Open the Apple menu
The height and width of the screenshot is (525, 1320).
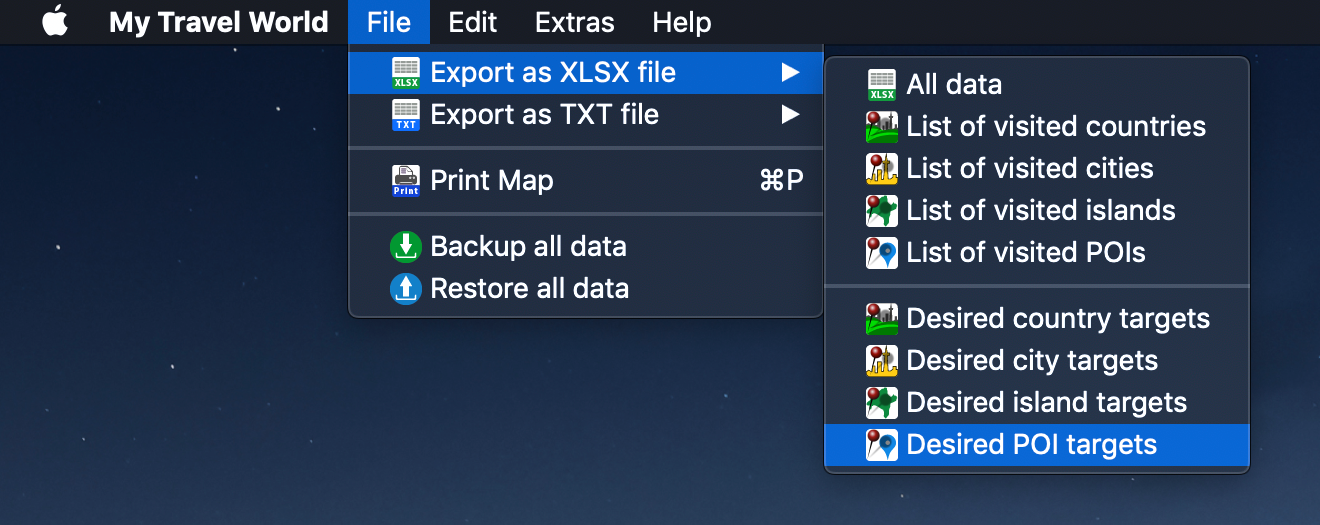[55, 22]
